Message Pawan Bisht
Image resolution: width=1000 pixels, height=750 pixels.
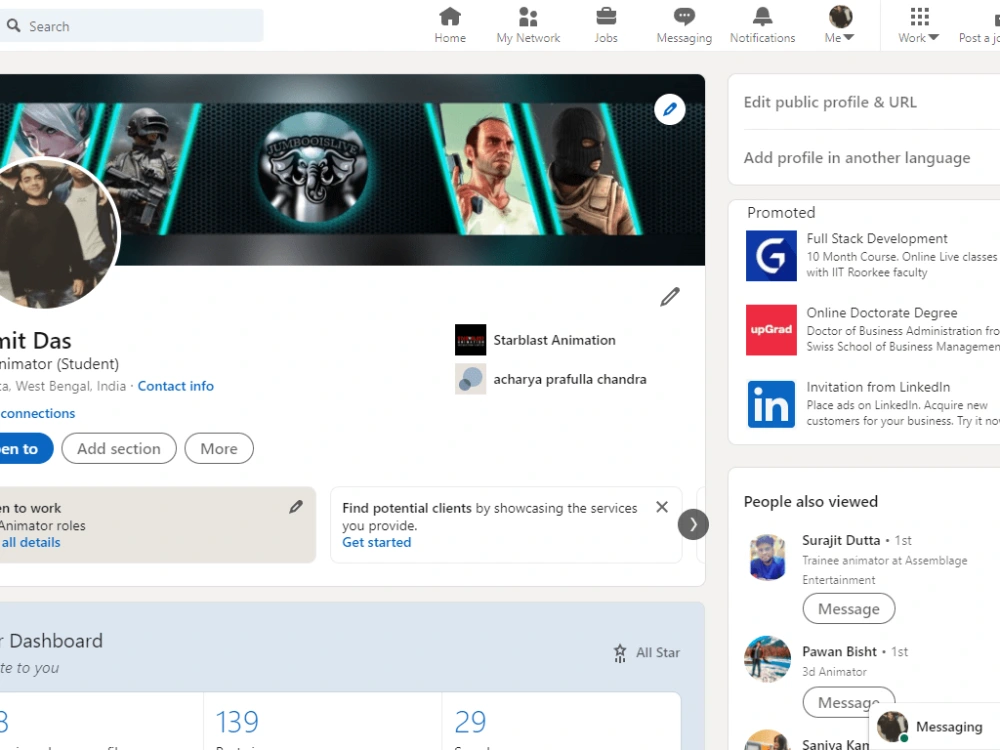848,702
